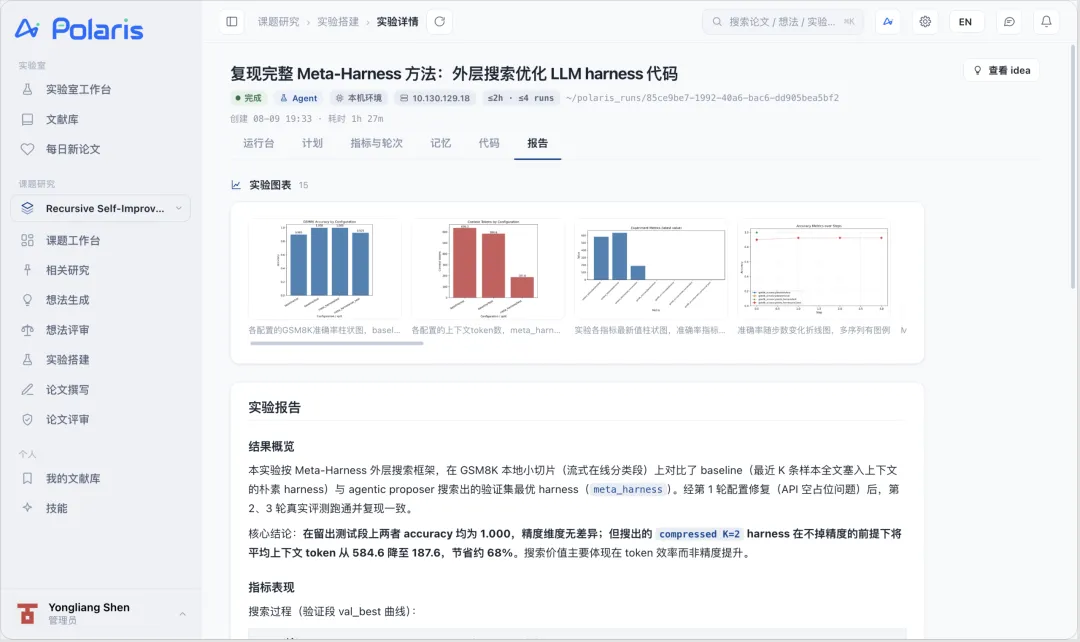The height and width of the screenshot is (642, 1080).
Task: Click the 指标表现 heading
Action: click(x=271, y=588)
